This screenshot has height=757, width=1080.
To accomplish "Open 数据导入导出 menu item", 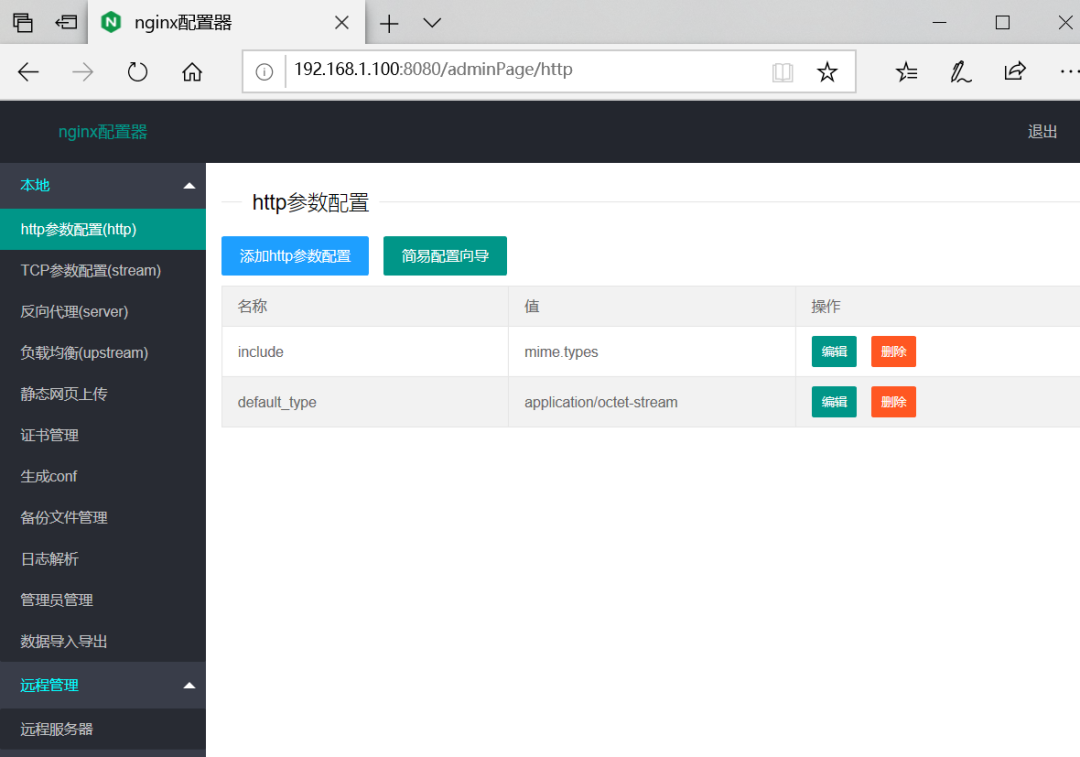I will tap(103, 641).
